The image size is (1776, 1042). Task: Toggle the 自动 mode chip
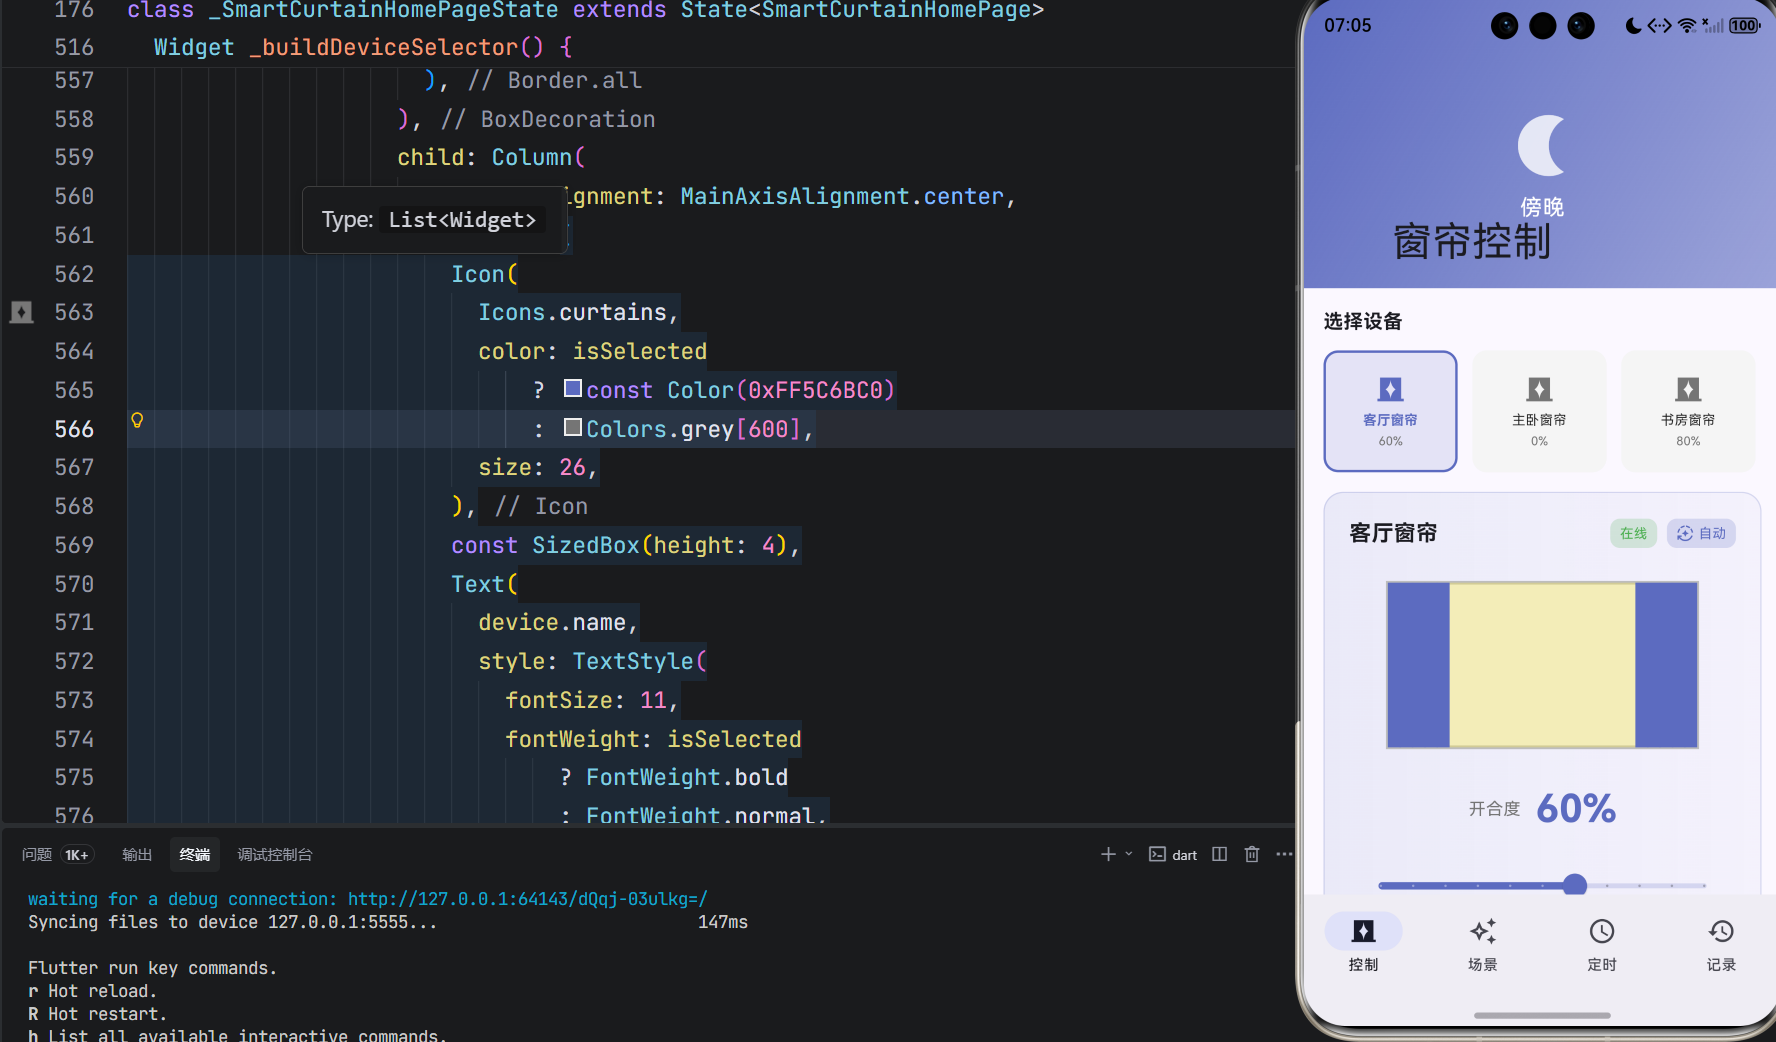1701,533
